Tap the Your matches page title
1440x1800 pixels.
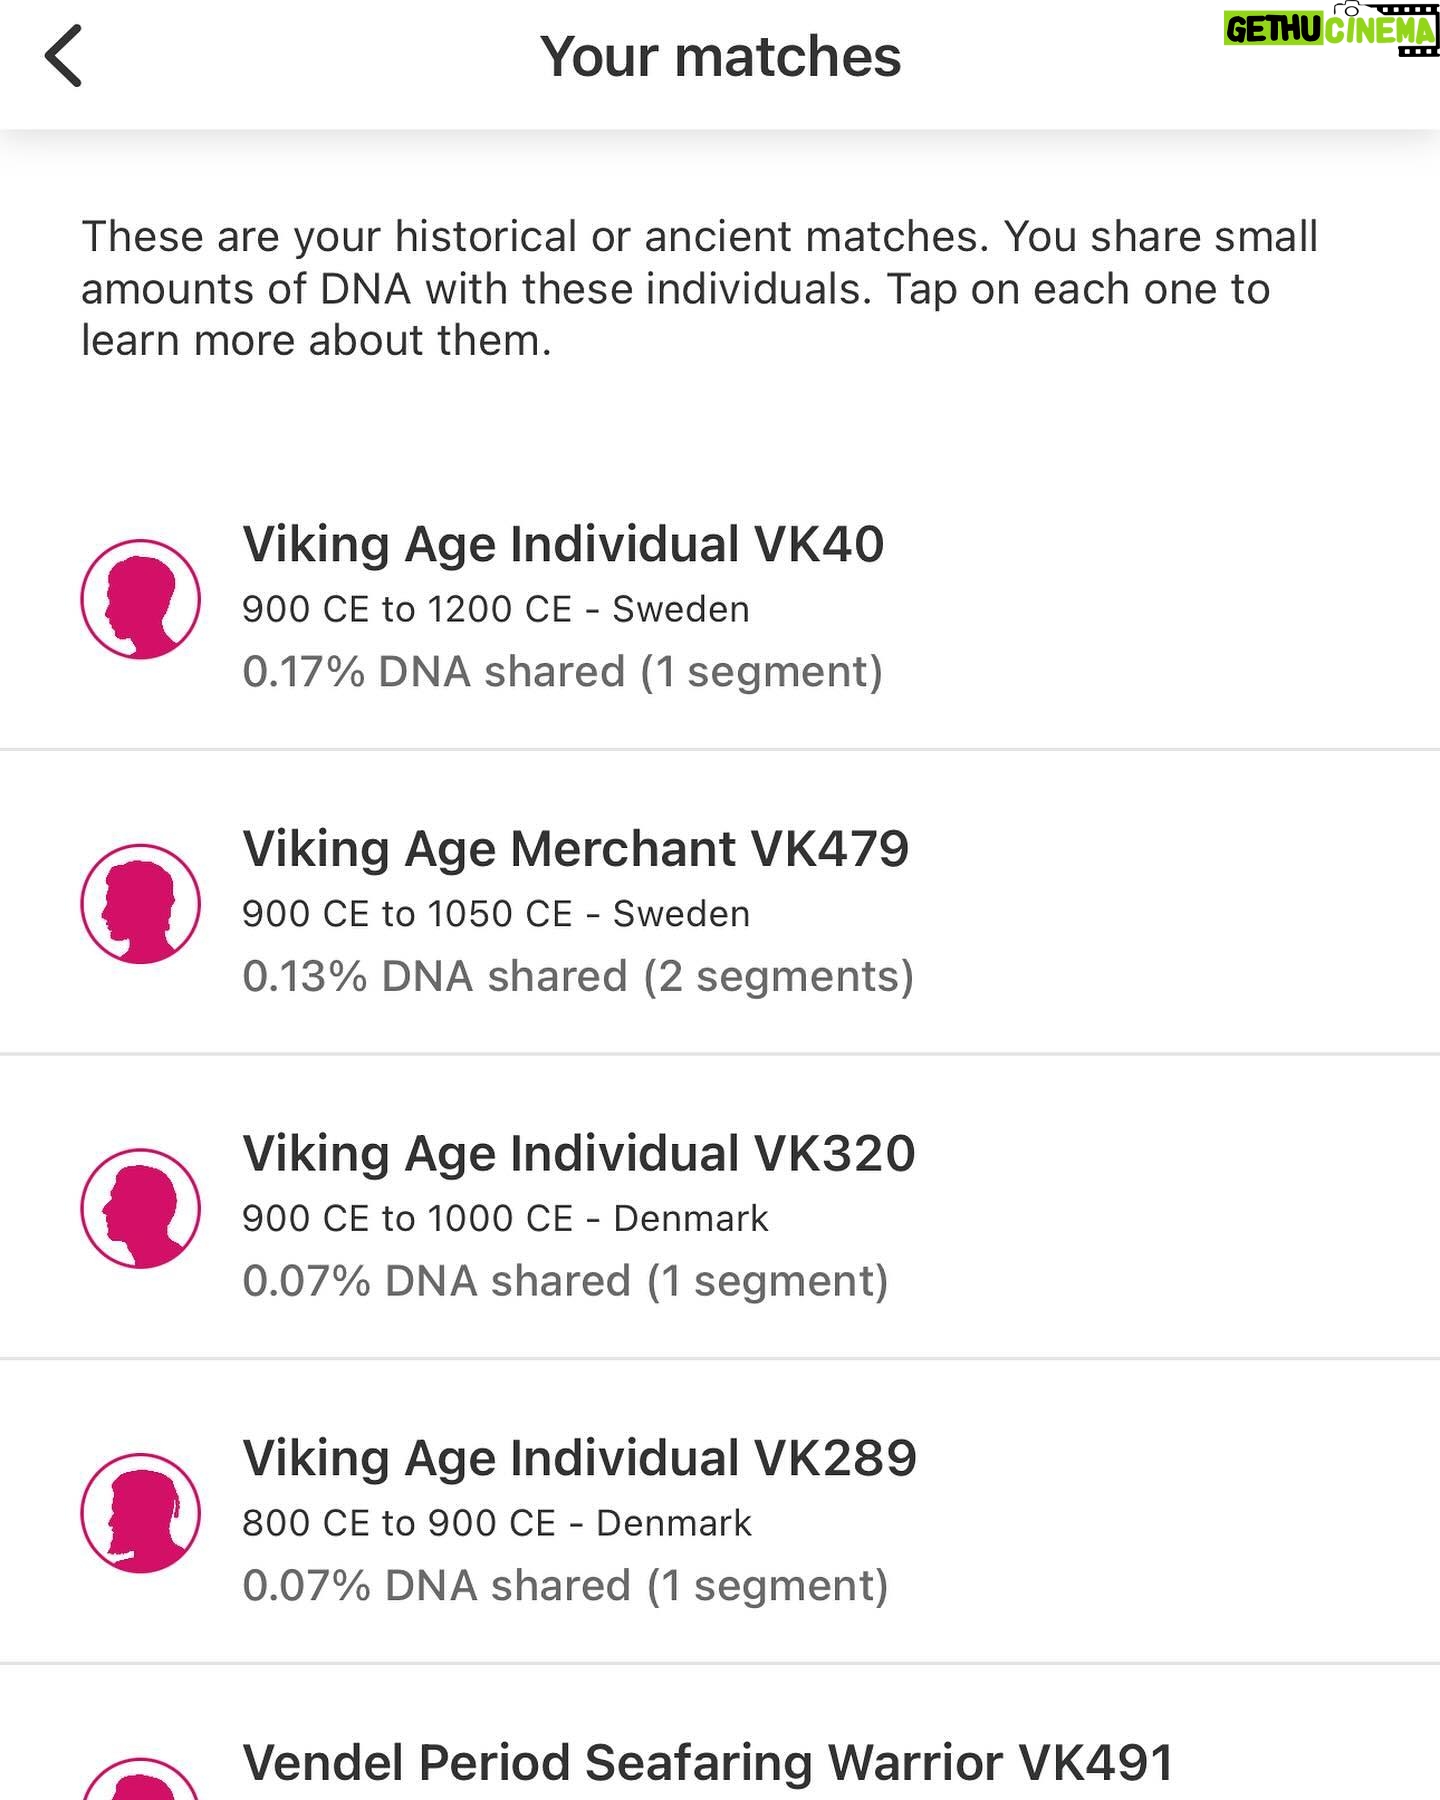pyautogui.click(x=720, y=57)
